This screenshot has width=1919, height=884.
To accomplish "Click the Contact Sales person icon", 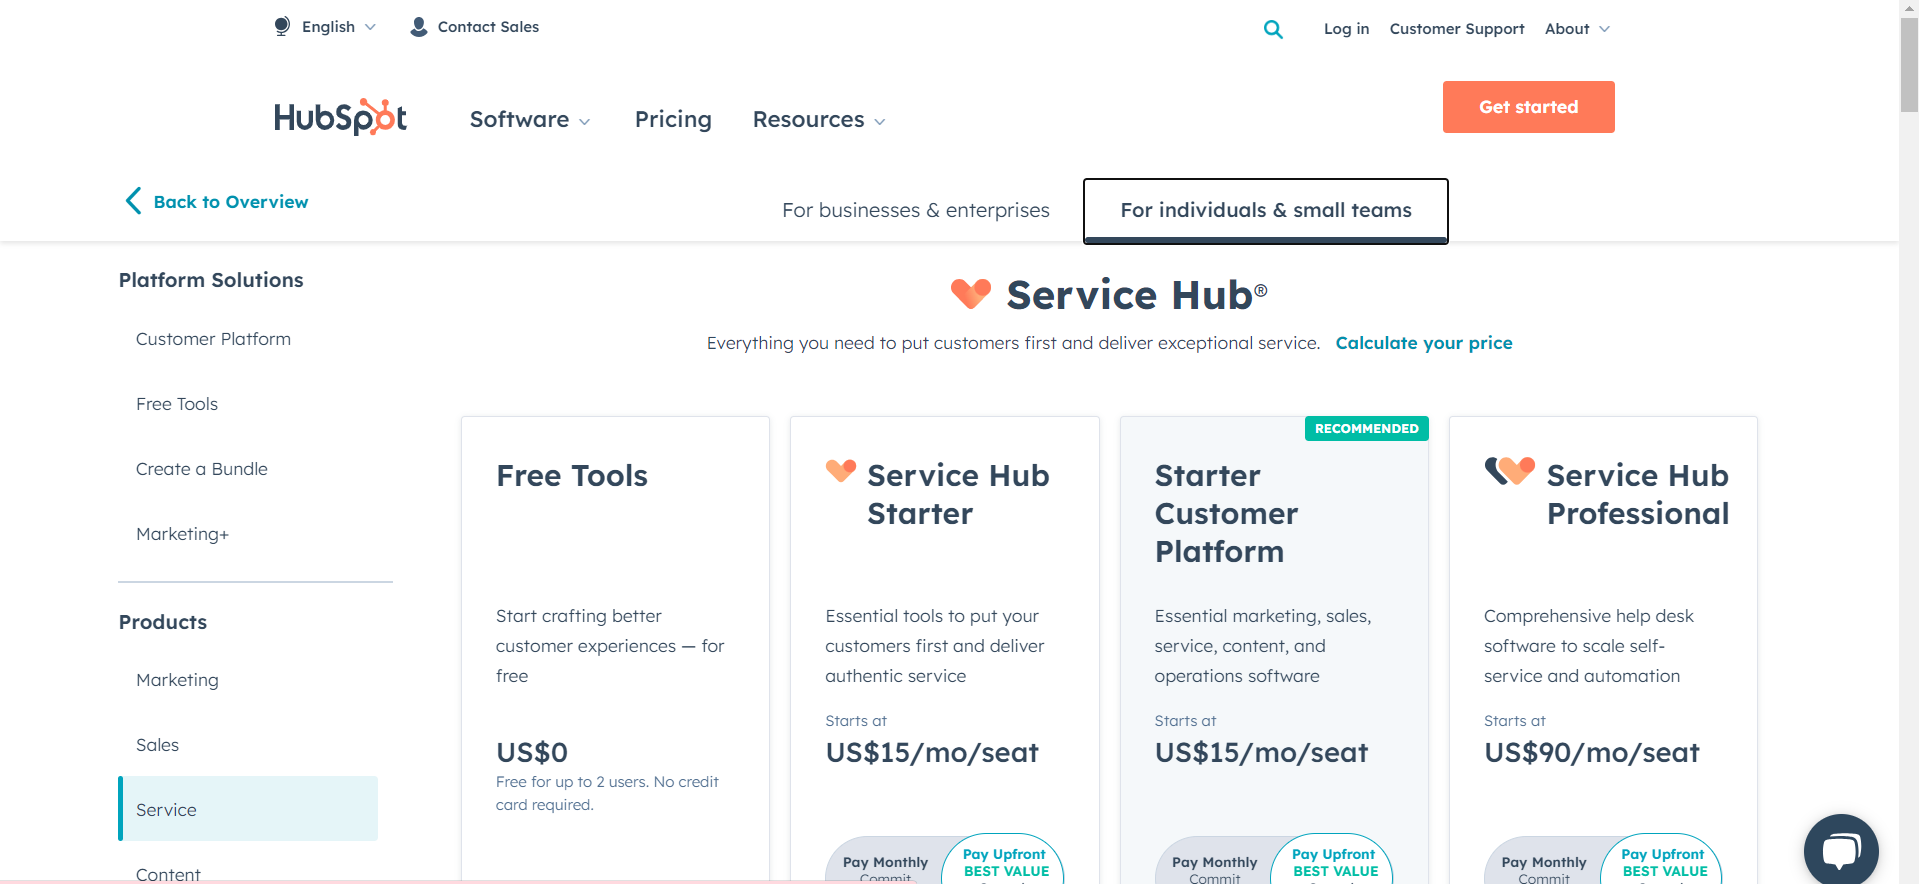I will pos(419,27).
